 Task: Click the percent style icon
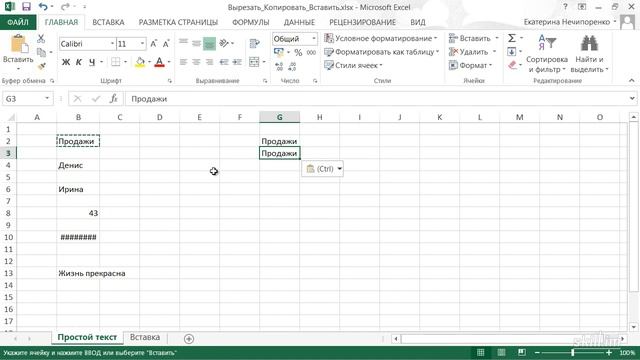coord(298,53)
